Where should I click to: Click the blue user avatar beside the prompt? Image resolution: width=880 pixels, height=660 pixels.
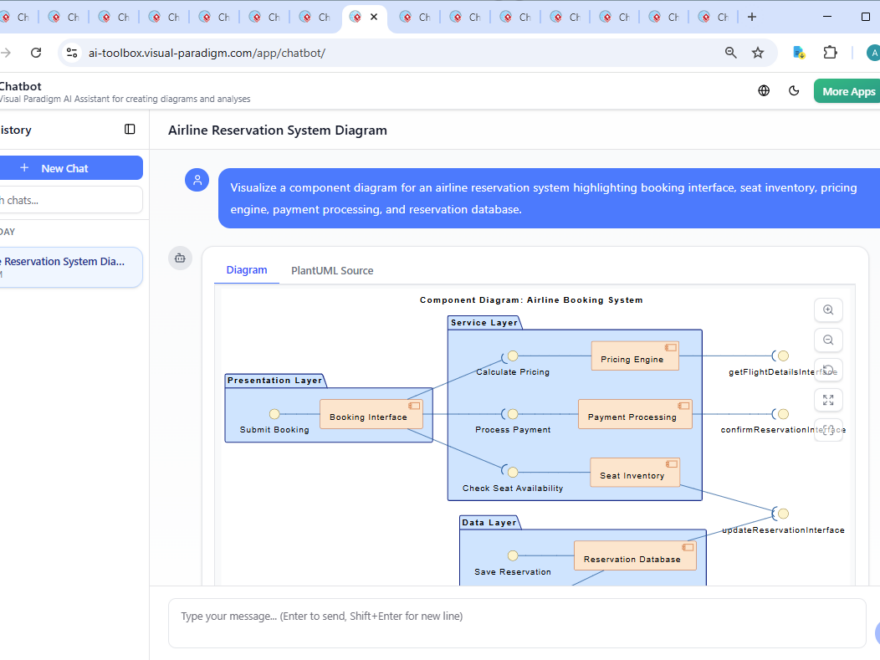tap(197, 180)
